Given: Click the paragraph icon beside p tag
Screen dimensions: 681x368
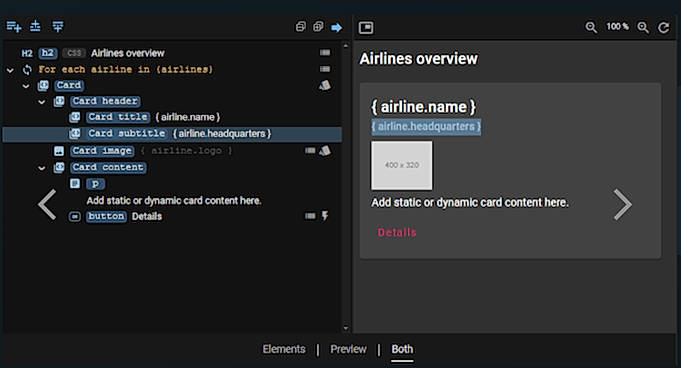Looking at the screenshot, I should pos(75,183).
